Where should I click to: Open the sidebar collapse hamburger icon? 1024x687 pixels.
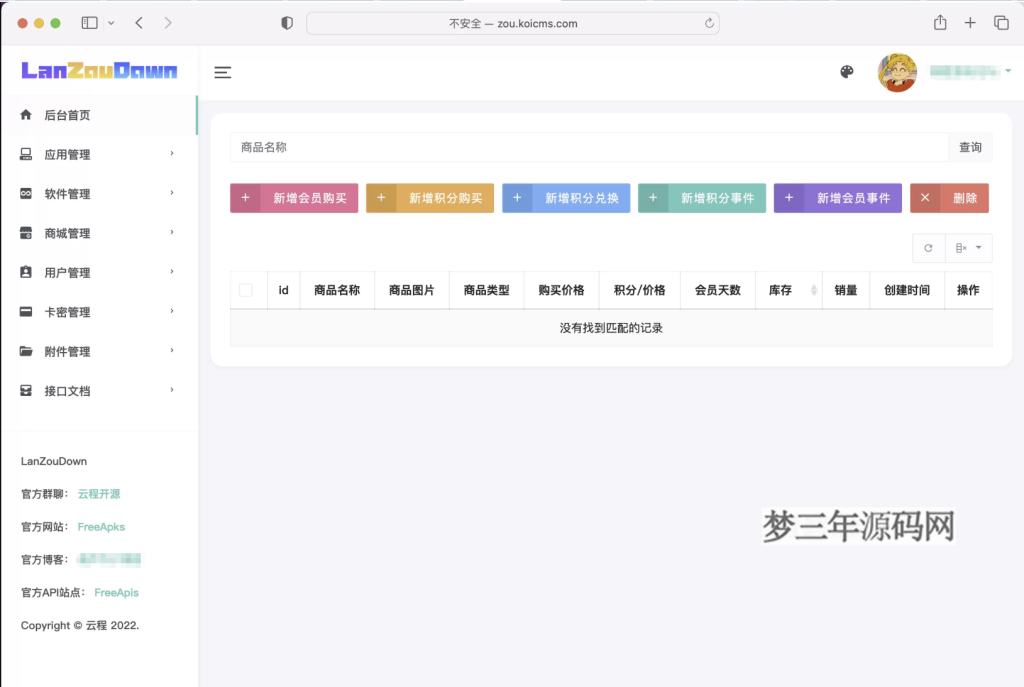(x=222, y=72)
